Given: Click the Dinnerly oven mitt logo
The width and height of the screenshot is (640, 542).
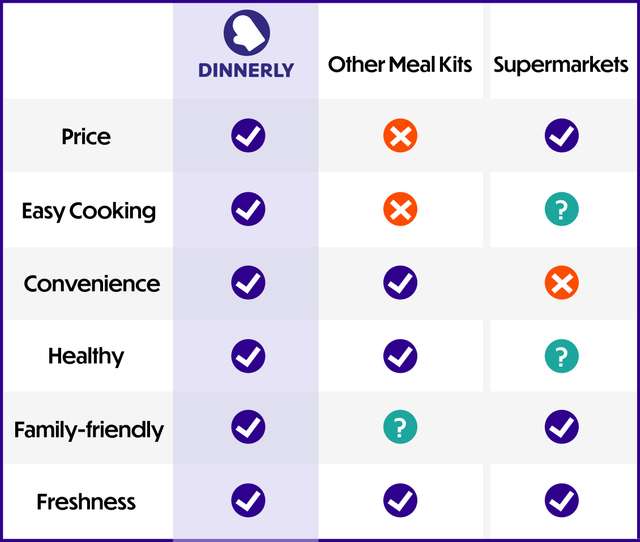Looking at the screenshot, I should 247,33.
